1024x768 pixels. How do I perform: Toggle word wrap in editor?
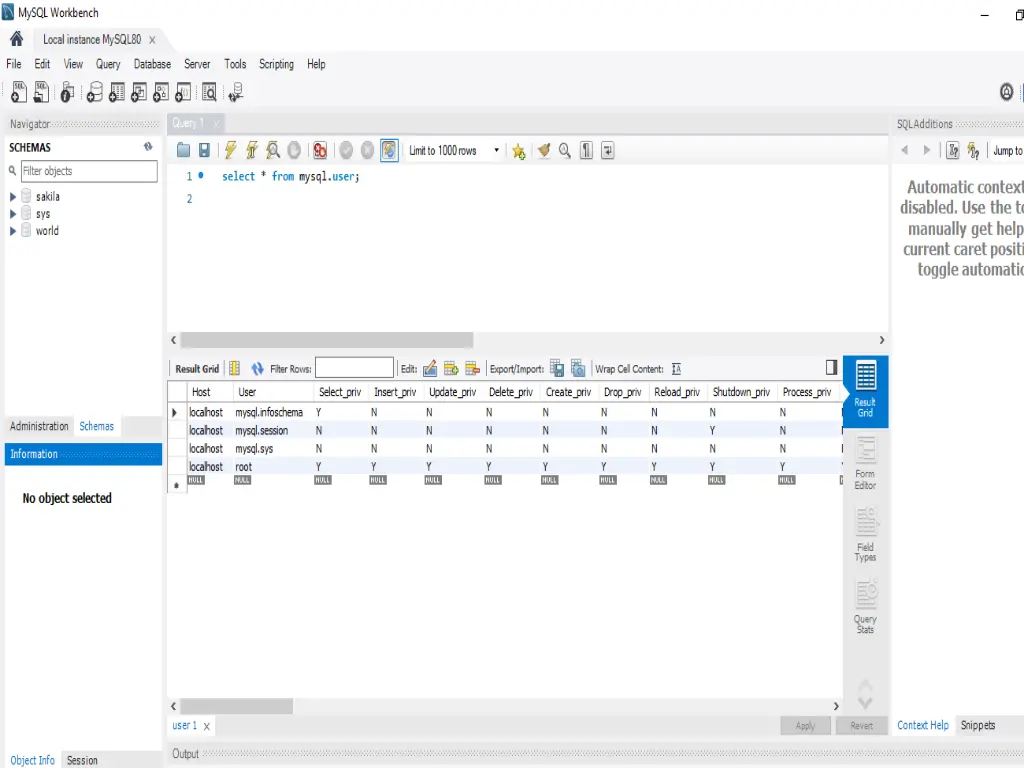click(x=608, y=151)
